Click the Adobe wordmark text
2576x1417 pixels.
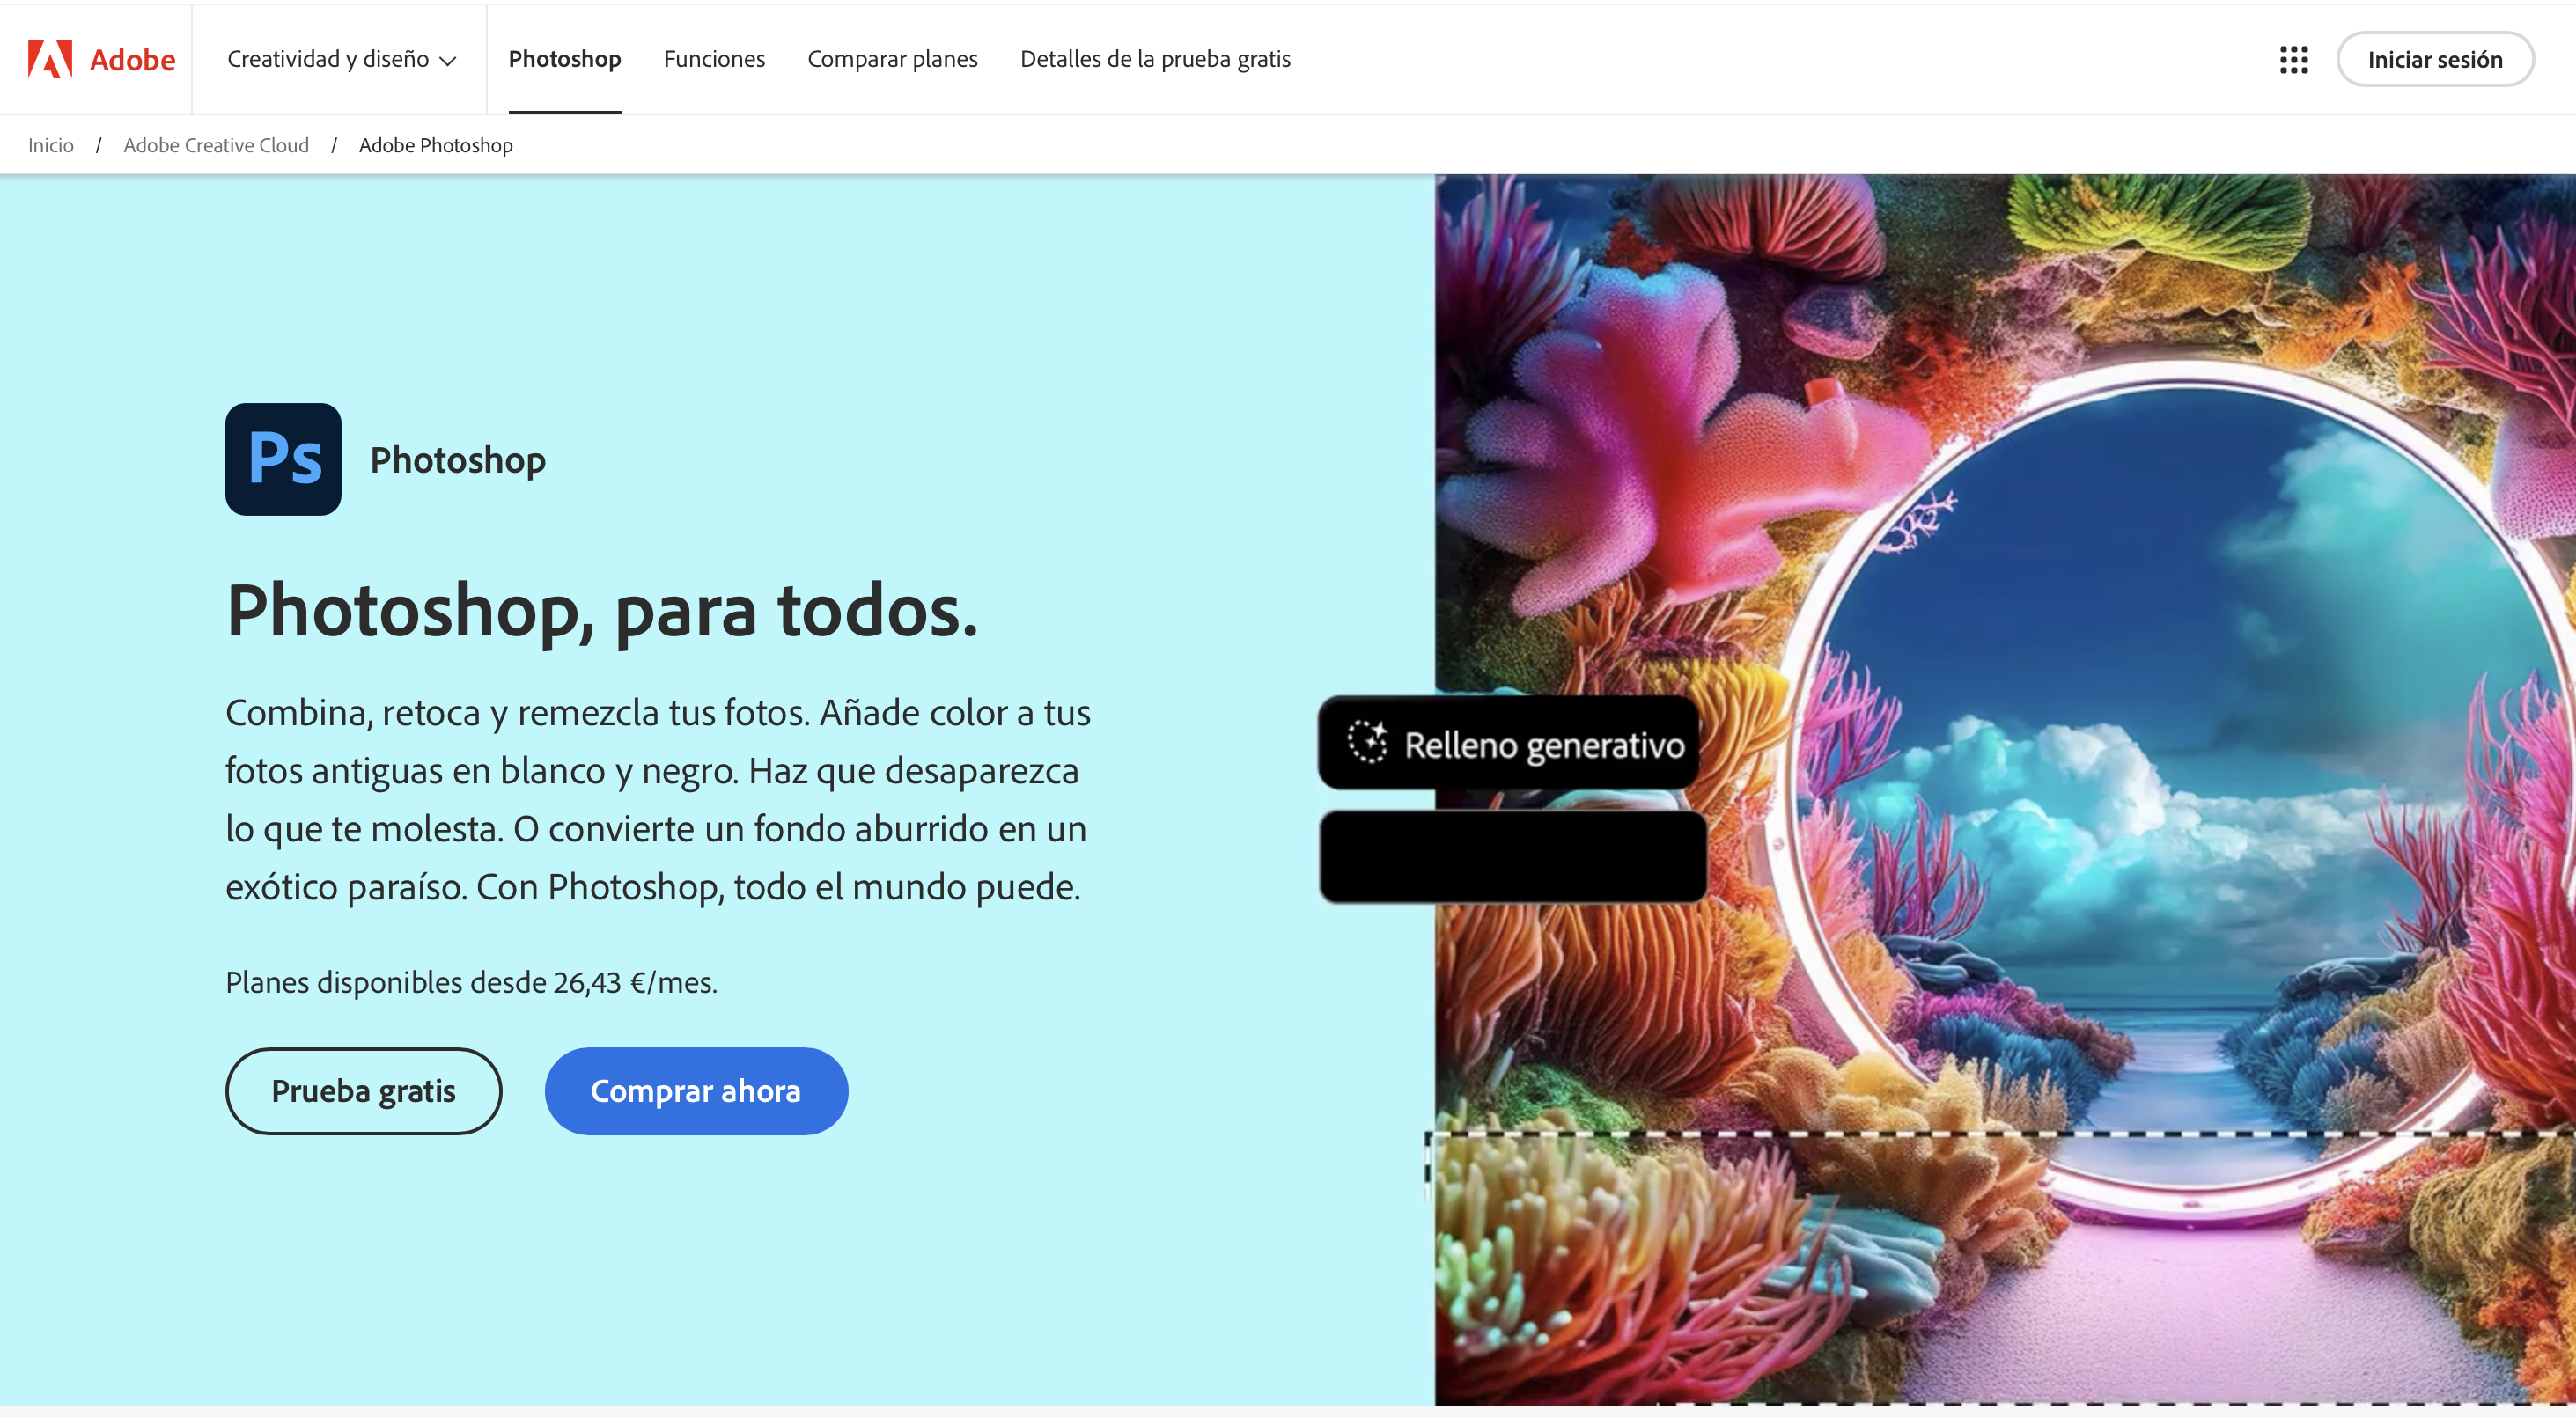pos(133,60)
